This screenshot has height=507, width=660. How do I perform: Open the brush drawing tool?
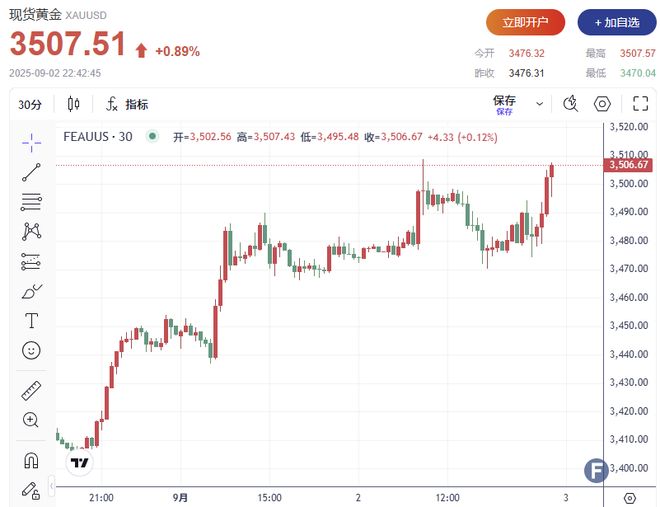[31, 291]
